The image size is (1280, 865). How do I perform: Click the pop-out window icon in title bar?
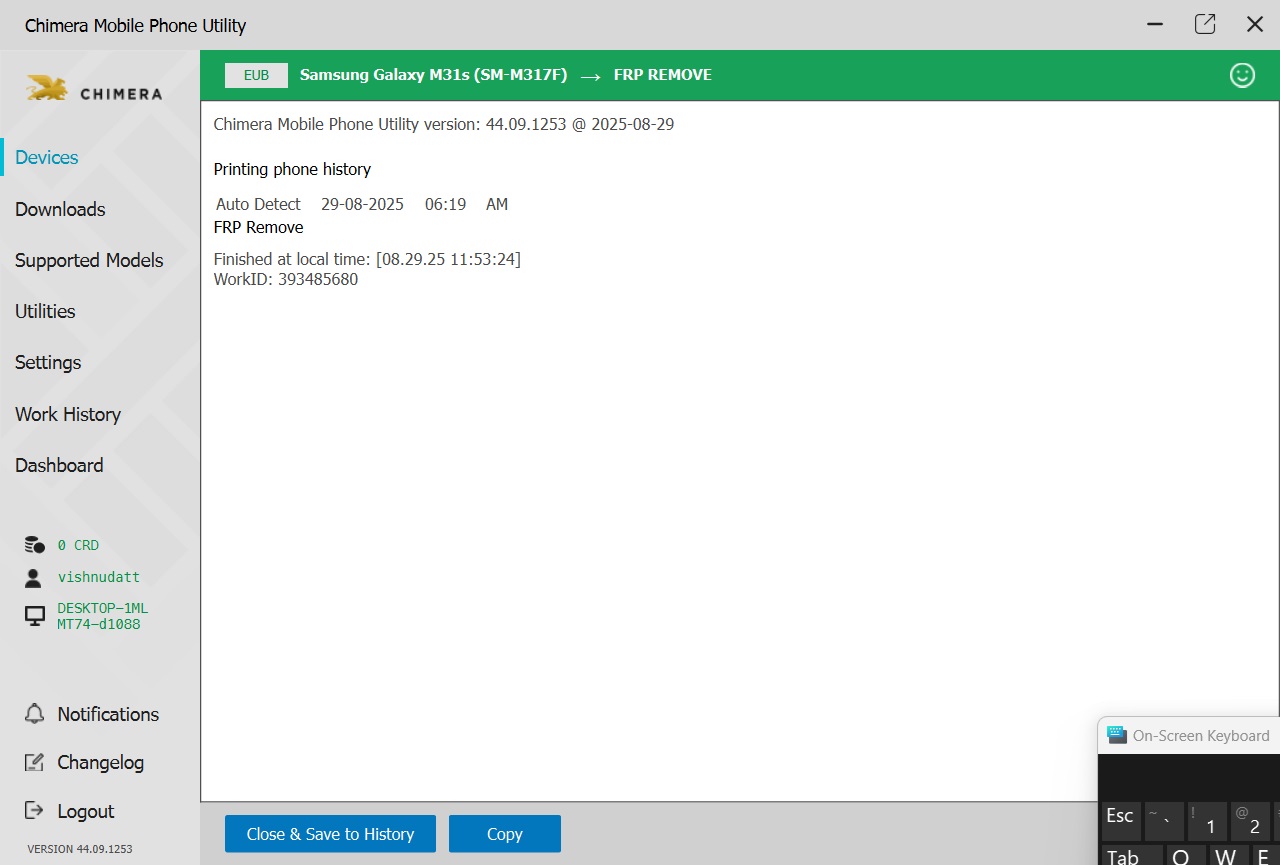[x=1205, y=24]
